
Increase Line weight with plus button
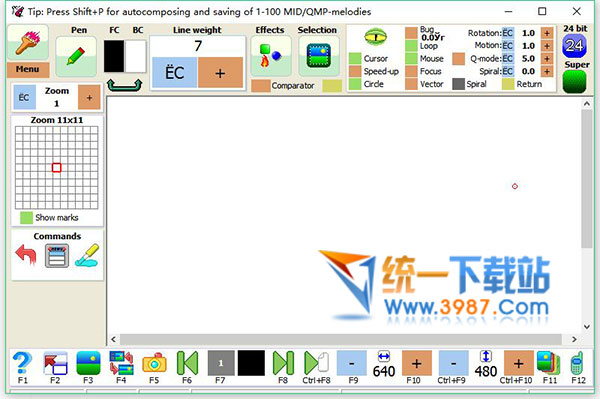220,73
